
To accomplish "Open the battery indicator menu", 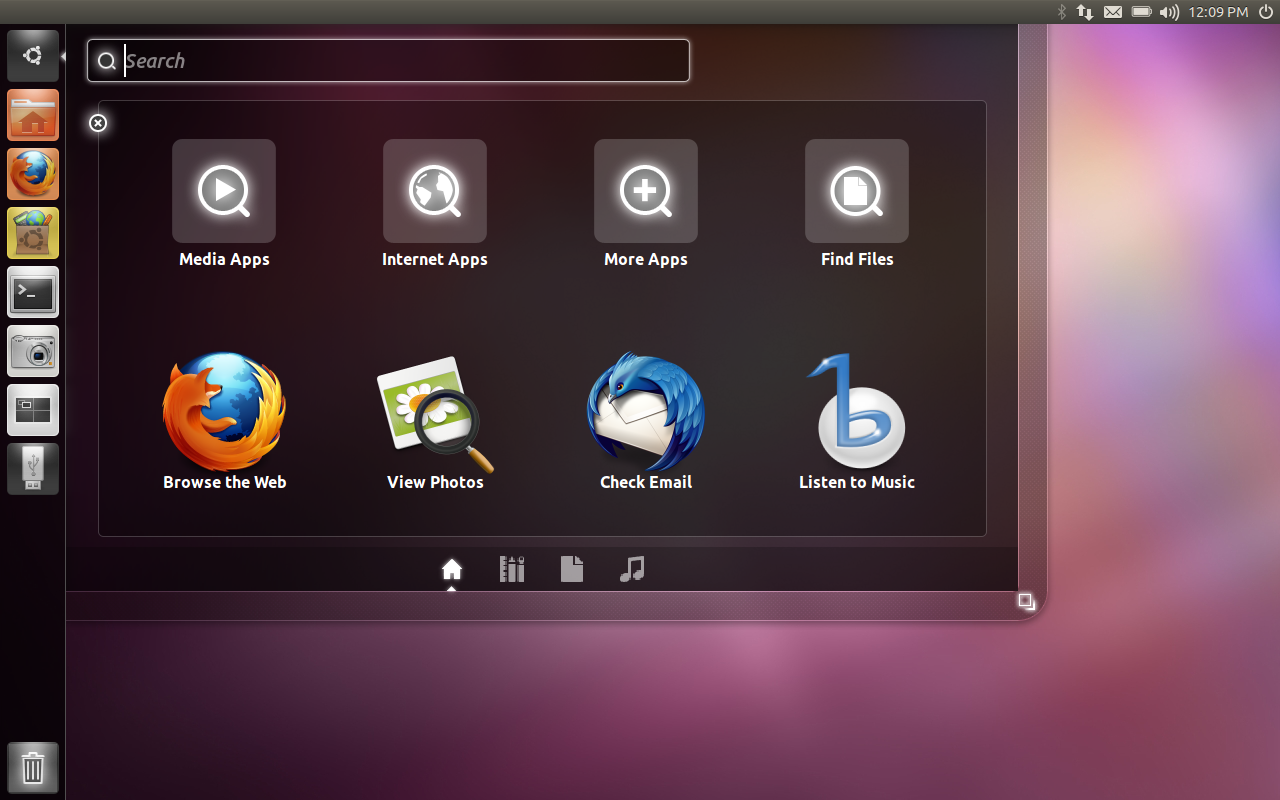I will point(1140,12).
